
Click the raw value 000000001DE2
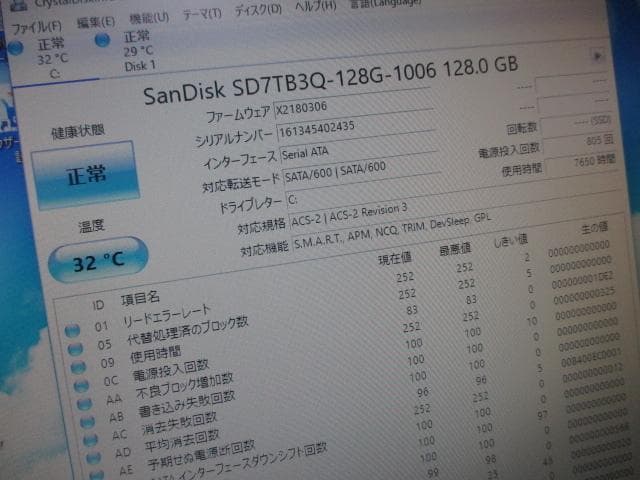pos(582,280)
